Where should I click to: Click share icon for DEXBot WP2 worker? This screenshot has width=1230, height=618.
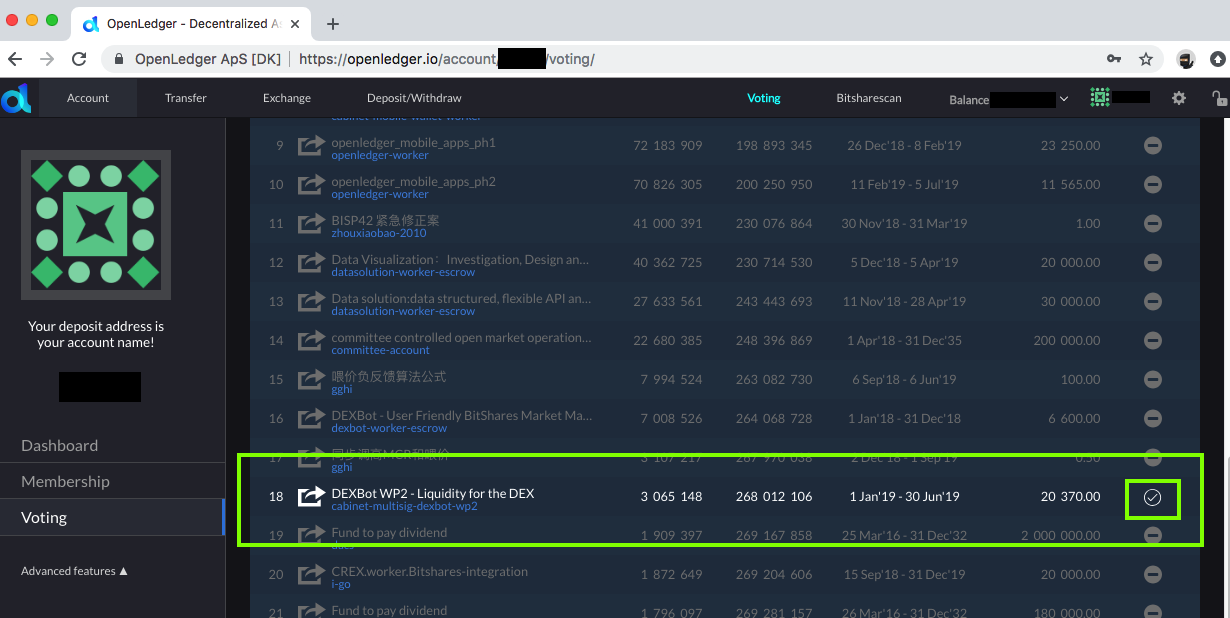coord(312,497)
